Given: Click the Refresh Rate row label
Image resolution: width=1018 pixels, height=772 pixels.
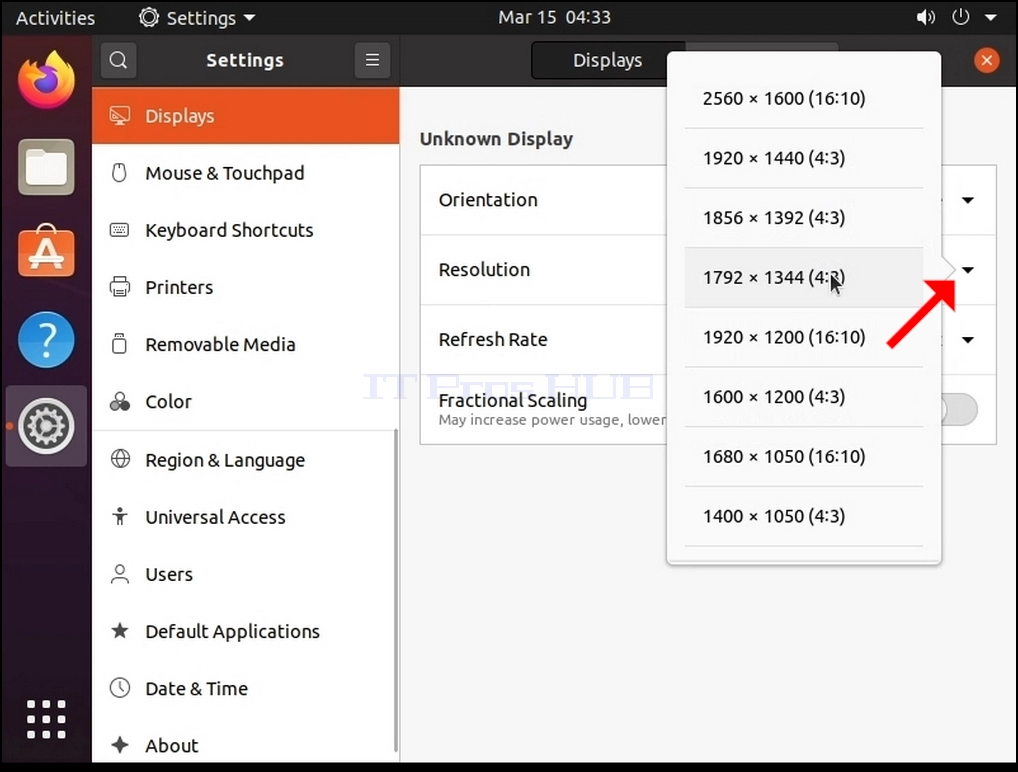Looking at the screenshot, I should pyautogui.click(x=493, y=340).
